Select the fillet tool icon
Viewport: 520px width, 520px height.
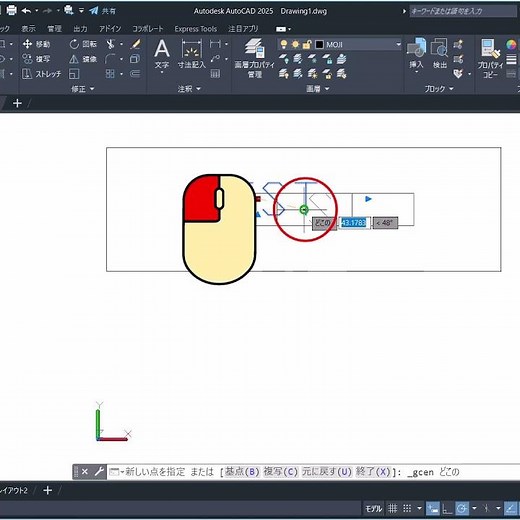tap(110, 59)
